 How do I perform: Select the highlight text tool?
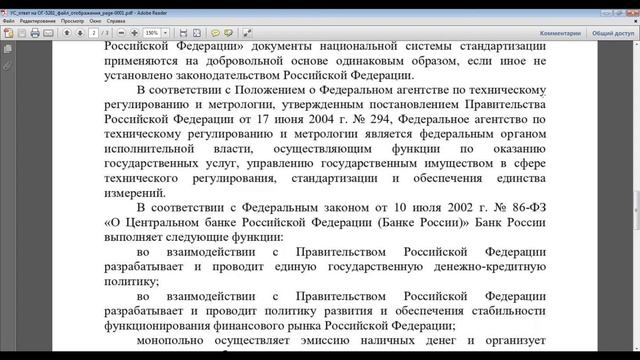pyautogui.click(x=228, y=33)
